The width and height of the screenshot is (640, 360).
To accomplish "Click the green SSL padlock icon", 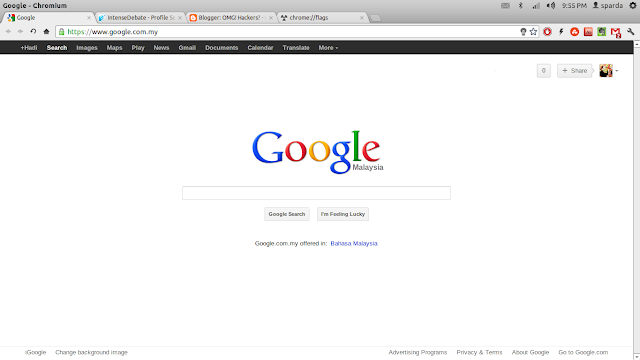I will coord(62,31).
